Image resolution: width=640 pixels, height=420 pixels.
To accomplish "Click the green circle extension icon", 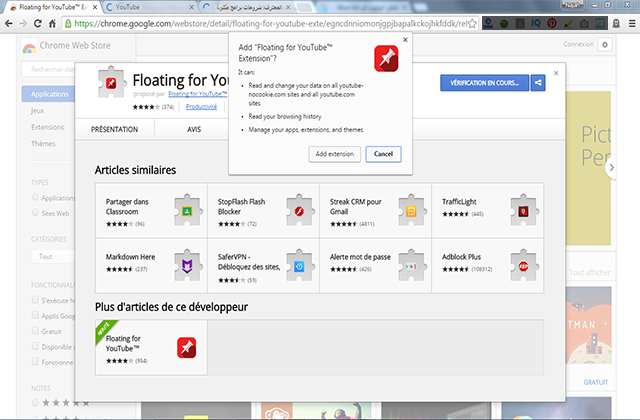I will pos(504,24).
